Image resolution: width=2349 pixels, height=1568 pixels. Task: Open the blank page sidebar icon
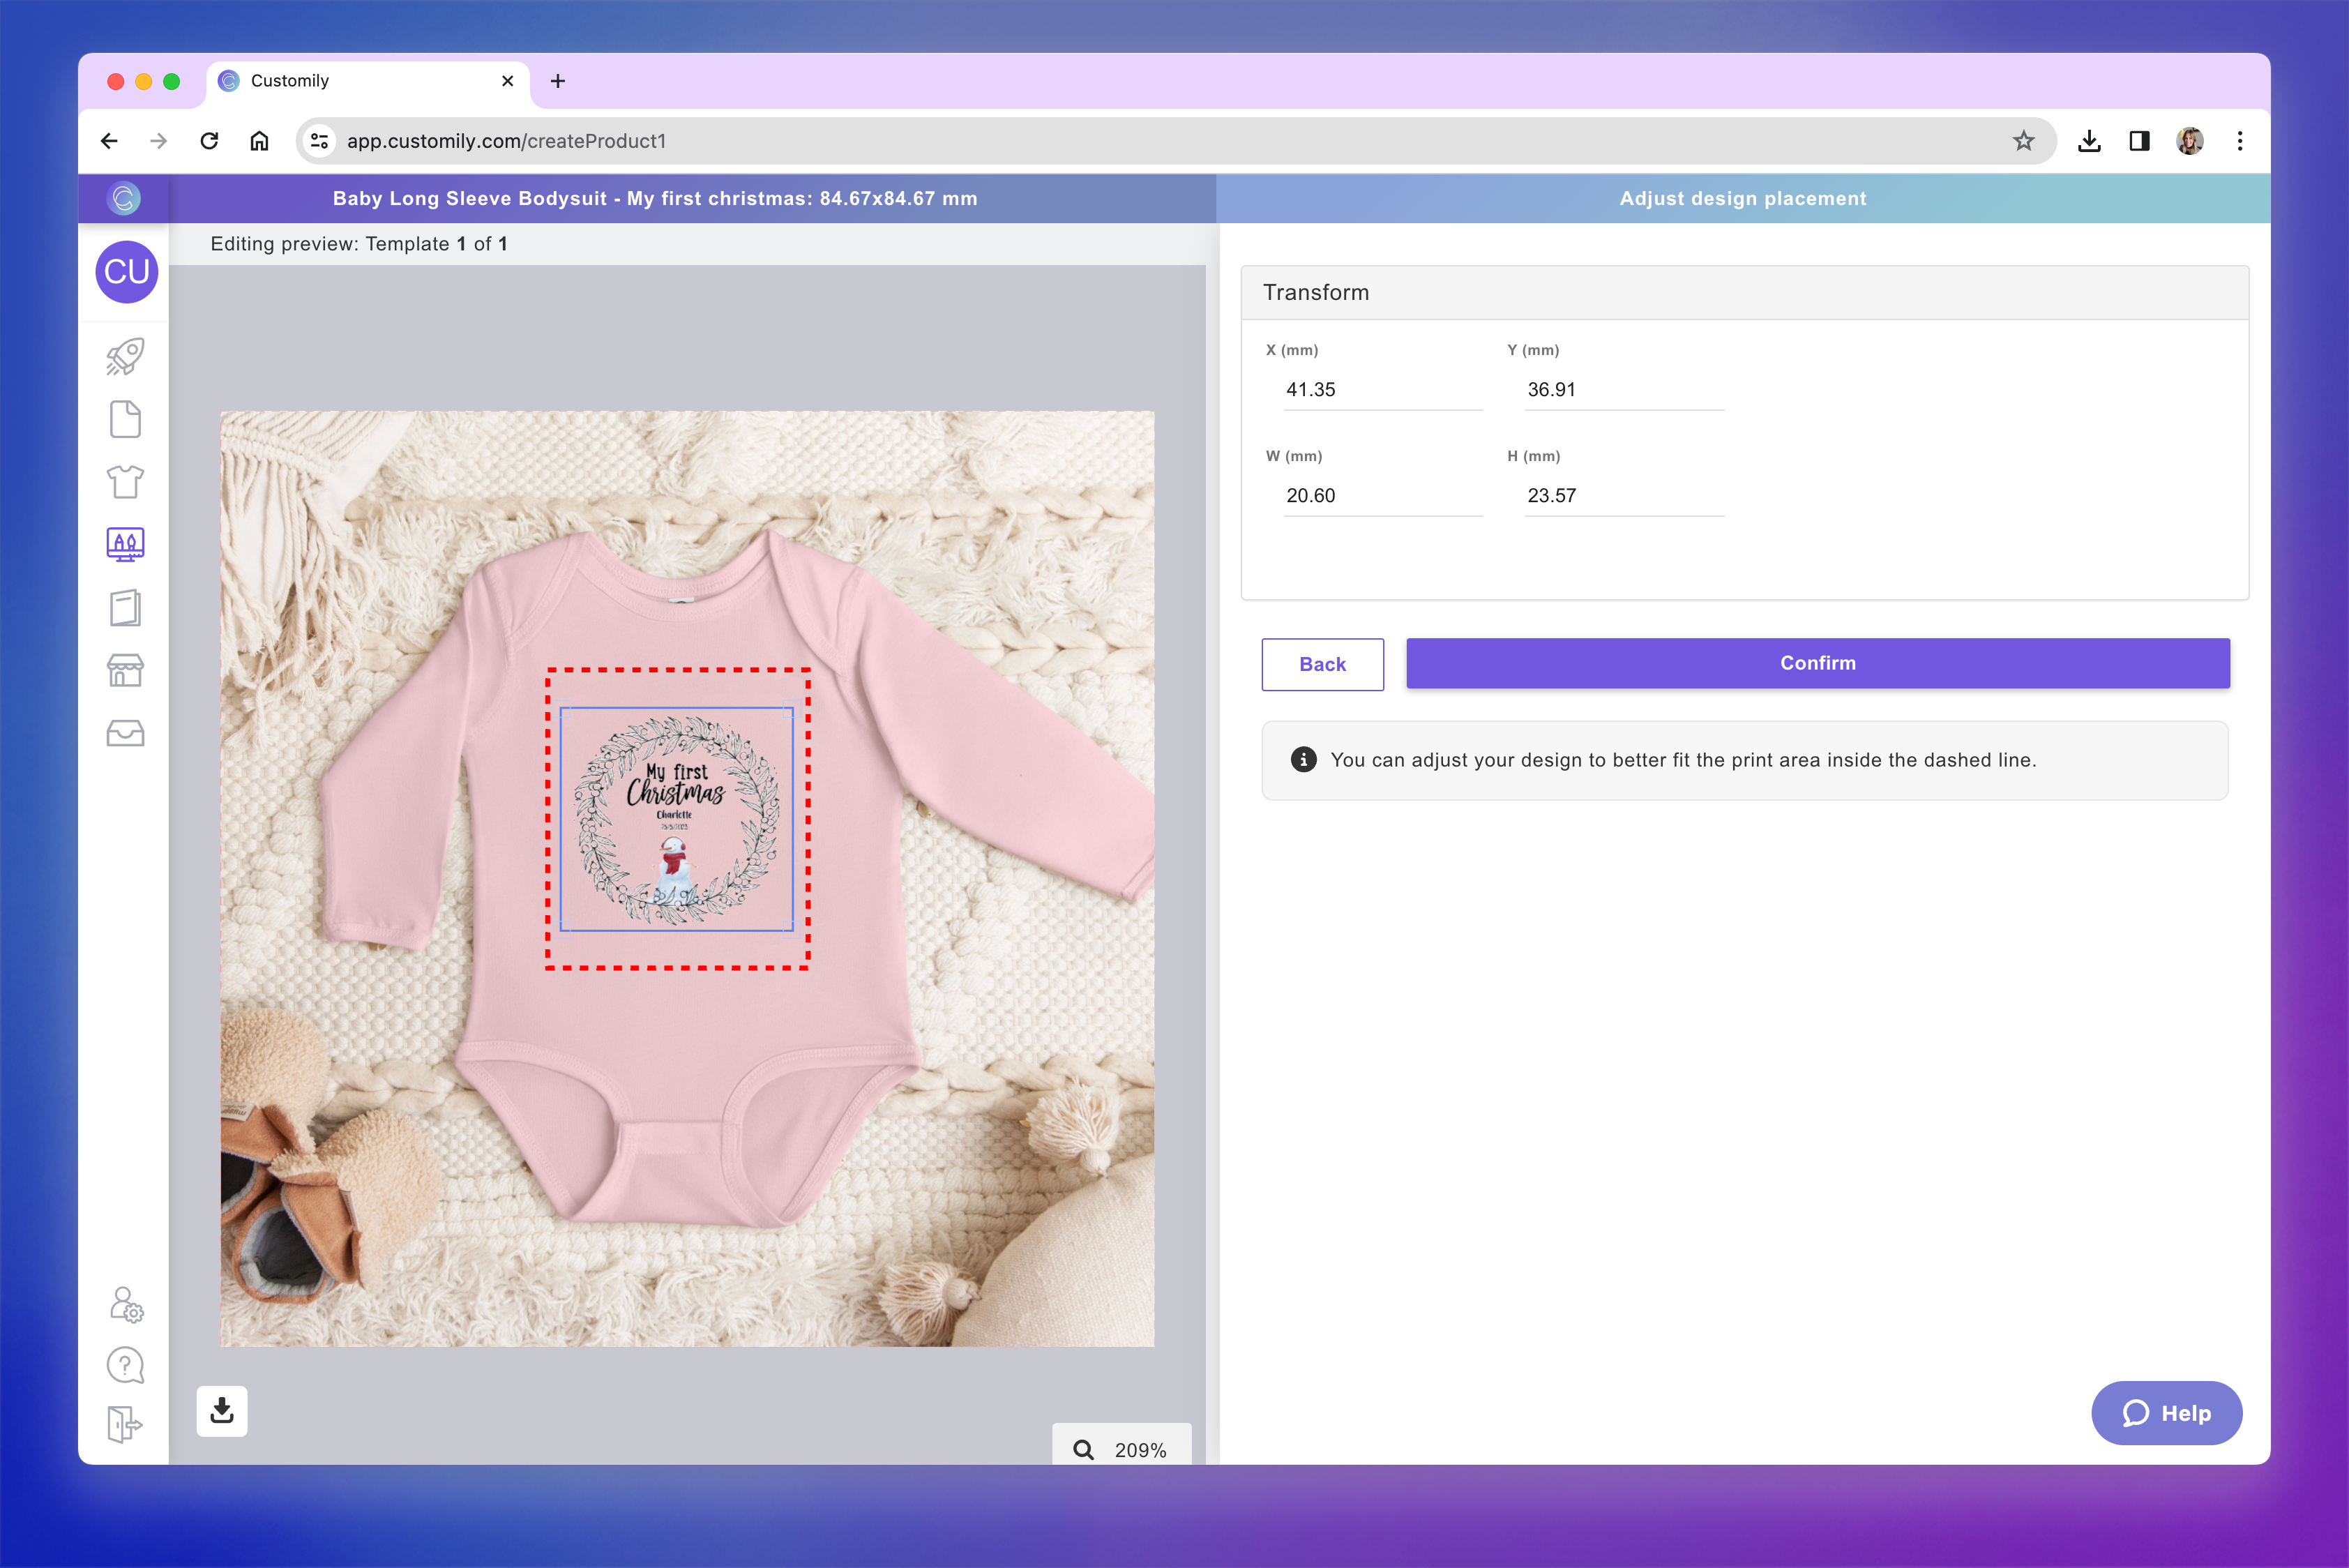125,419
